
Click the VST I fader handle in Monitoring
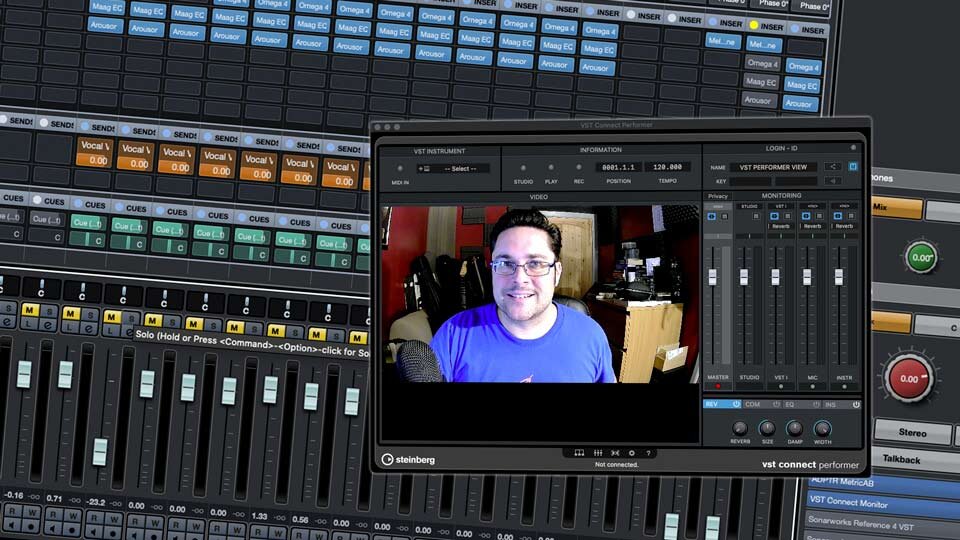(775, 277)
